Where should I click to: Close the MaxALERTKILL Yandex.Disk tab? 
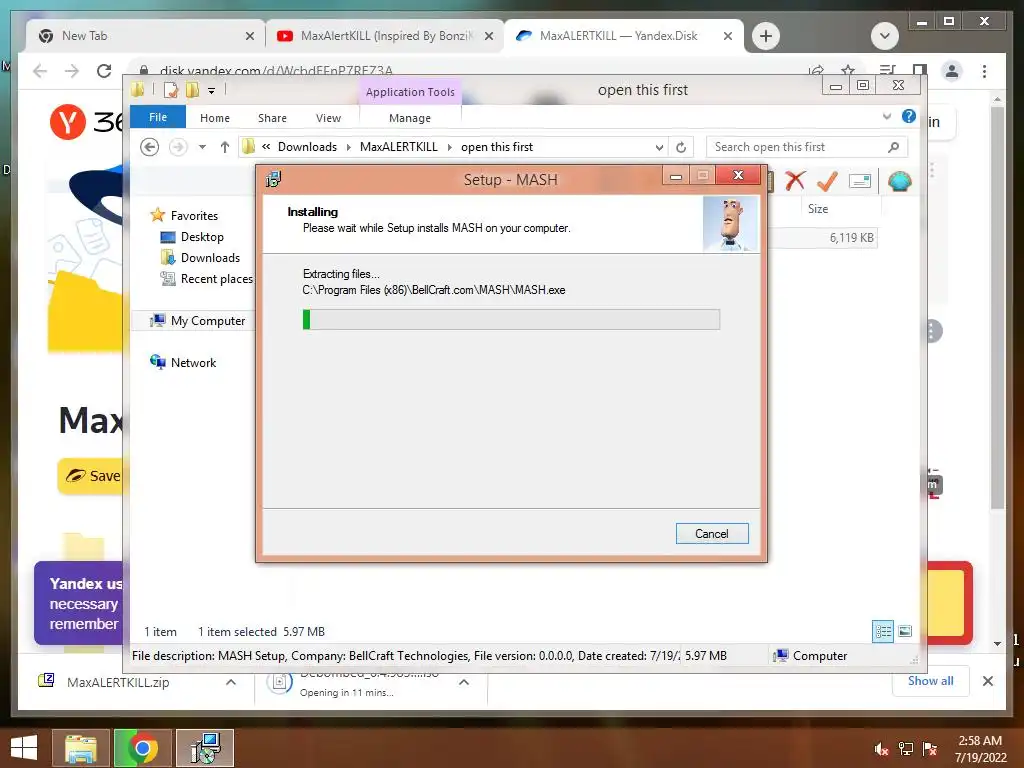[728, 37]
